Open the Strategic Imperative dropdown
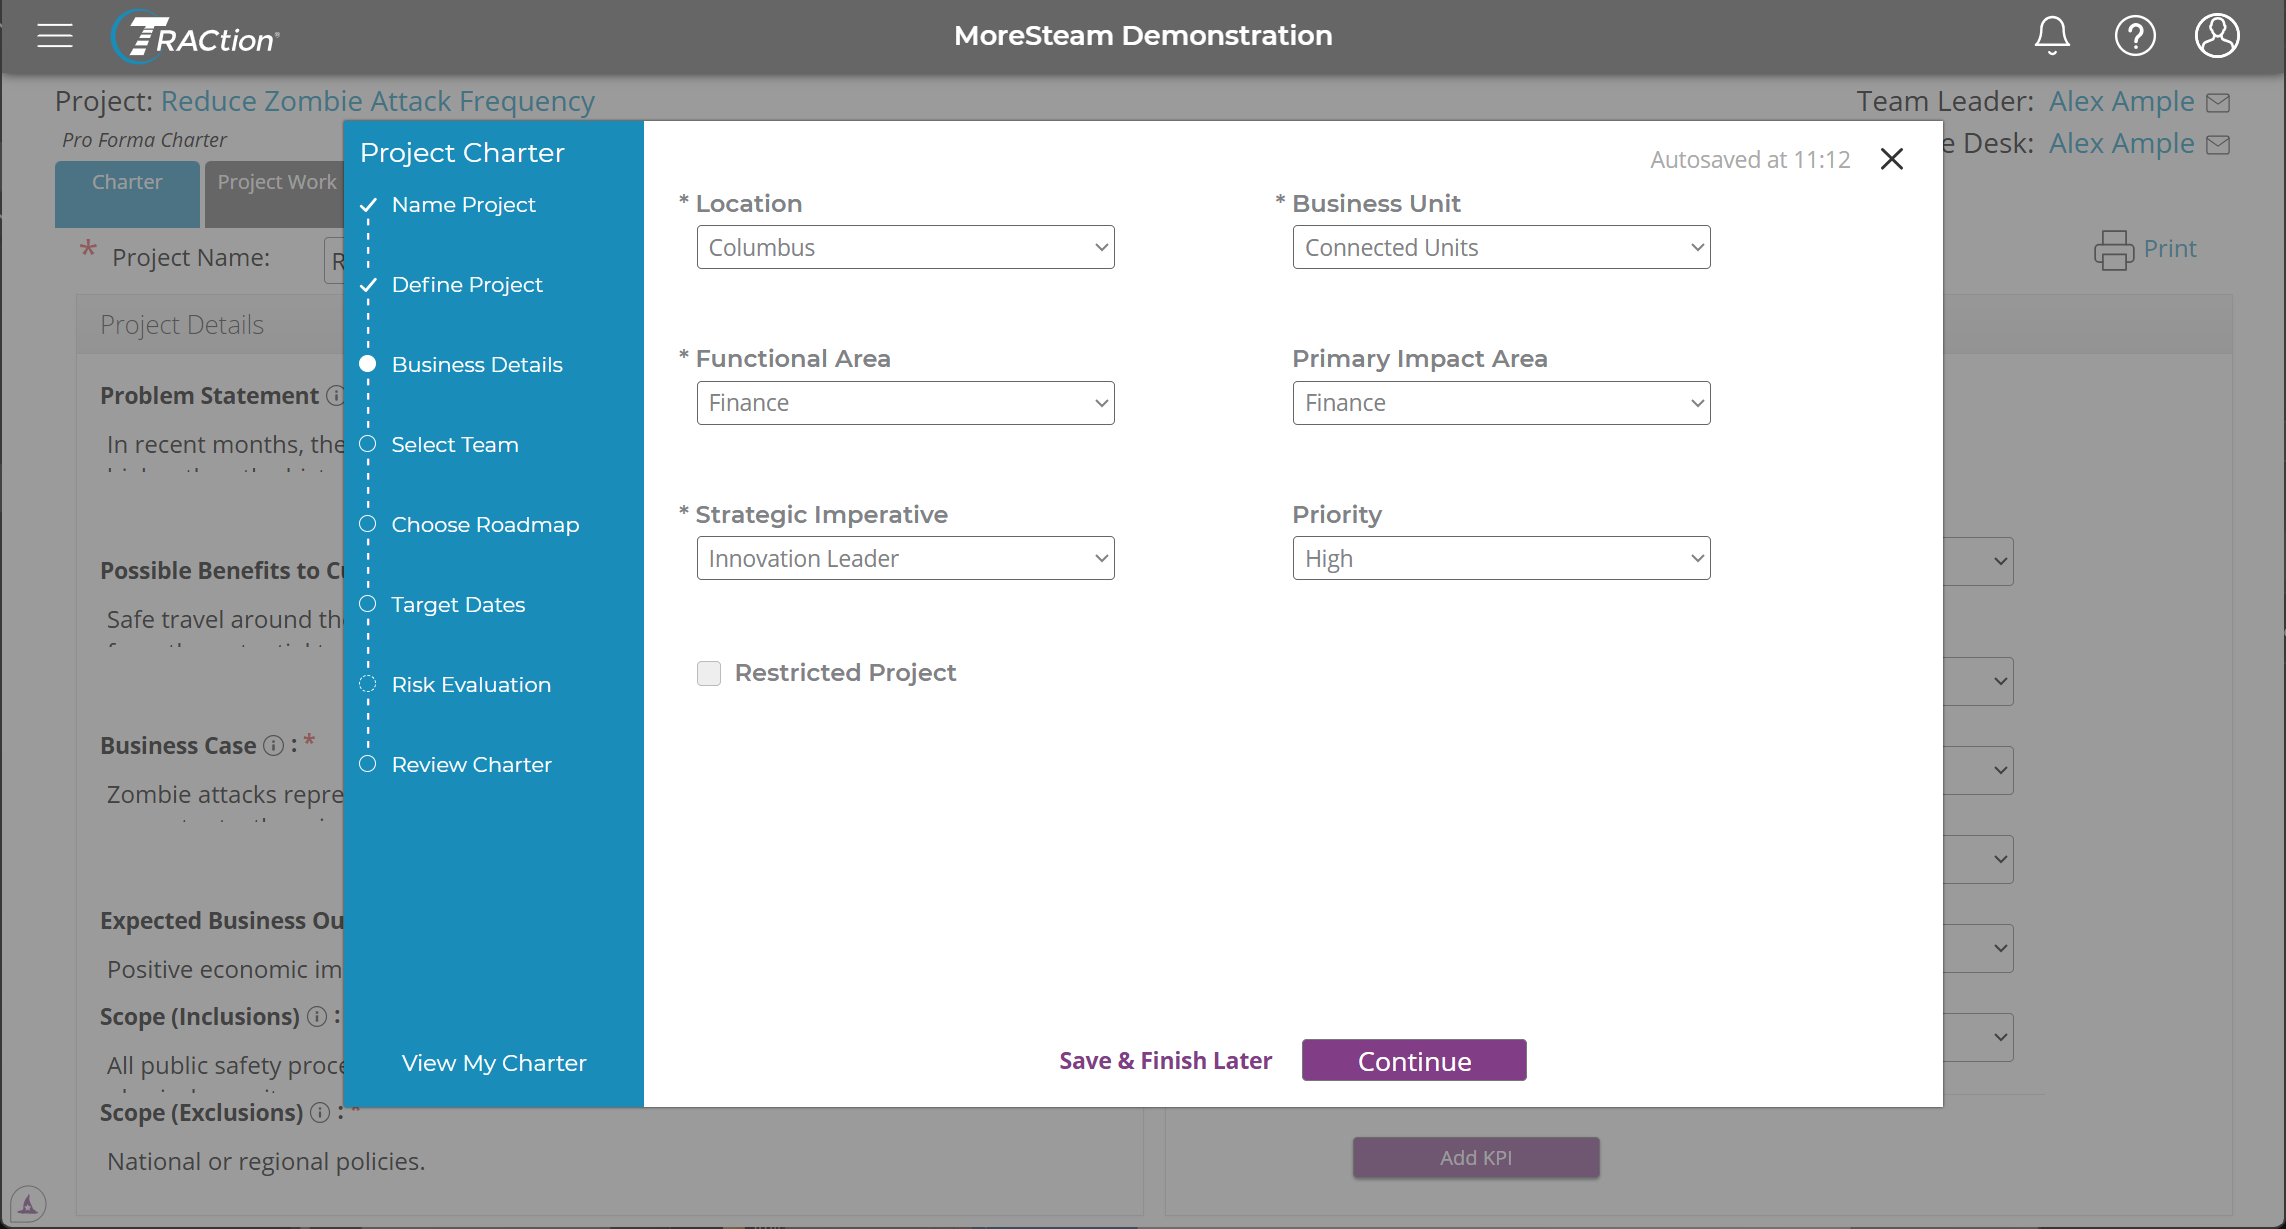The height and width of the screenshot is (1229, 2286). (x=905, y=558)
